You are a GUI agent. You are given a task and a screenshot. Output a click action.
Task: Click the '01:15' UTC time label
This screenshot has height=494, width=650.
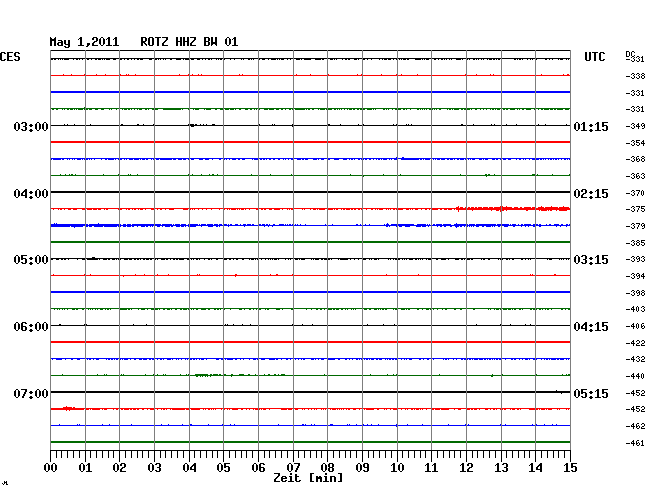tap(591, 126)
